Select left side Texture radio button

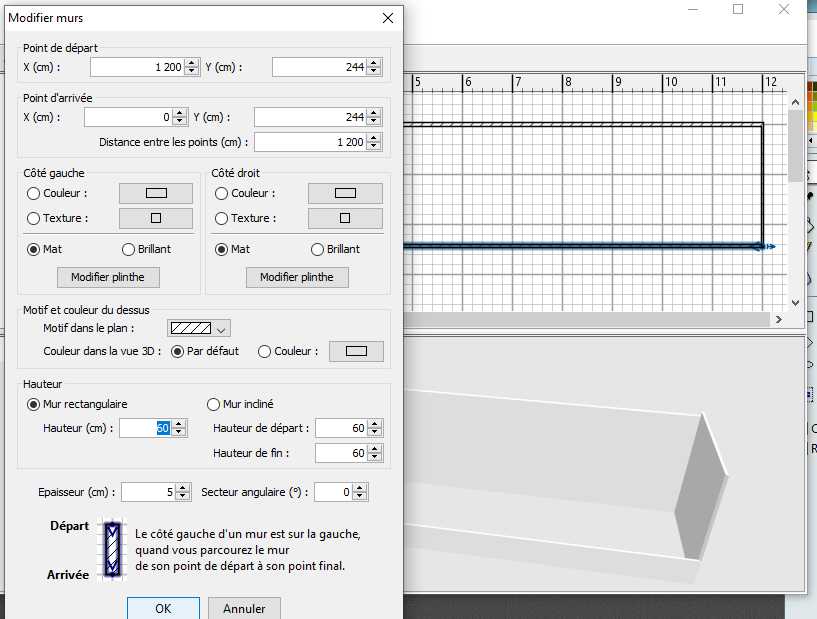tap(33, 218)
